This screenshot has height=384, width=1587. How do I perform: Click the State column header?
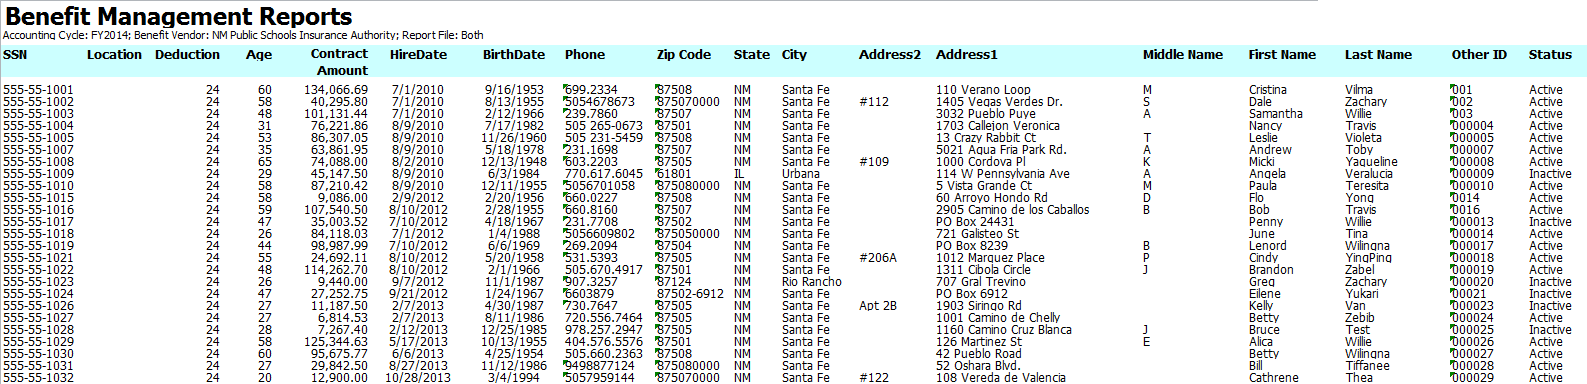[x=752, y=55]
